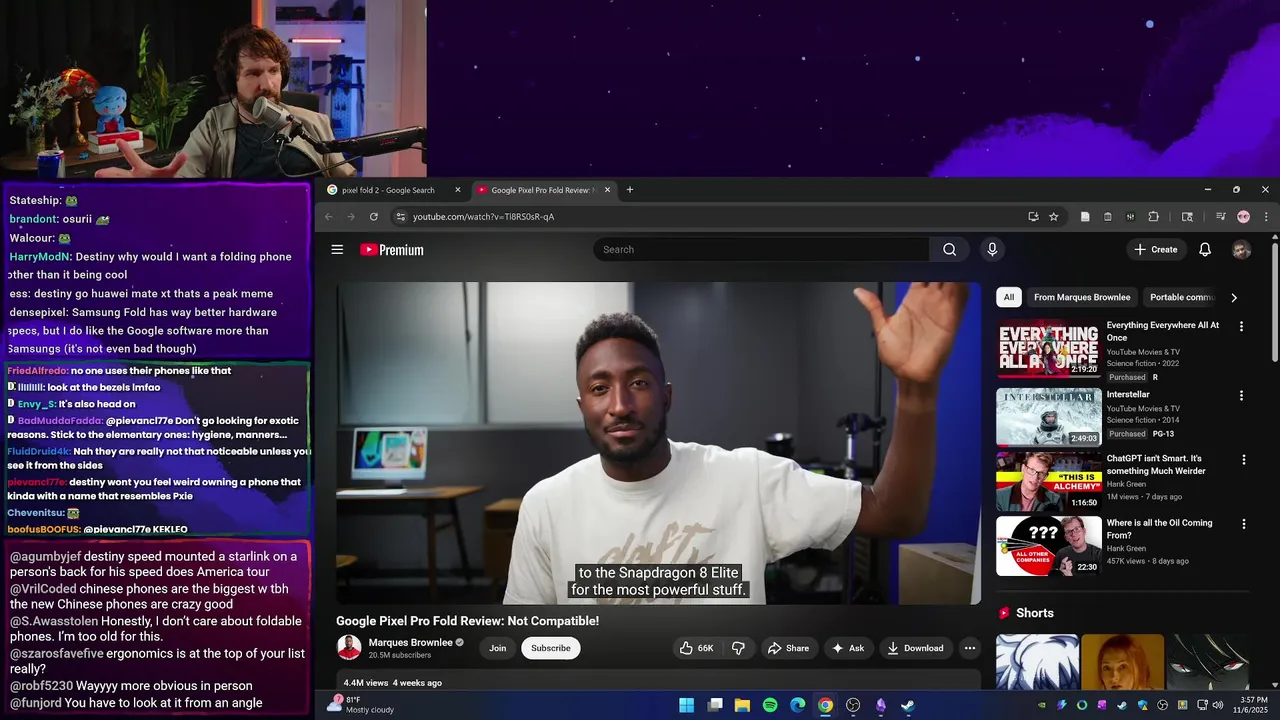Click the video player to pause
The image size is (1280, 720).
tap(658, 442)
